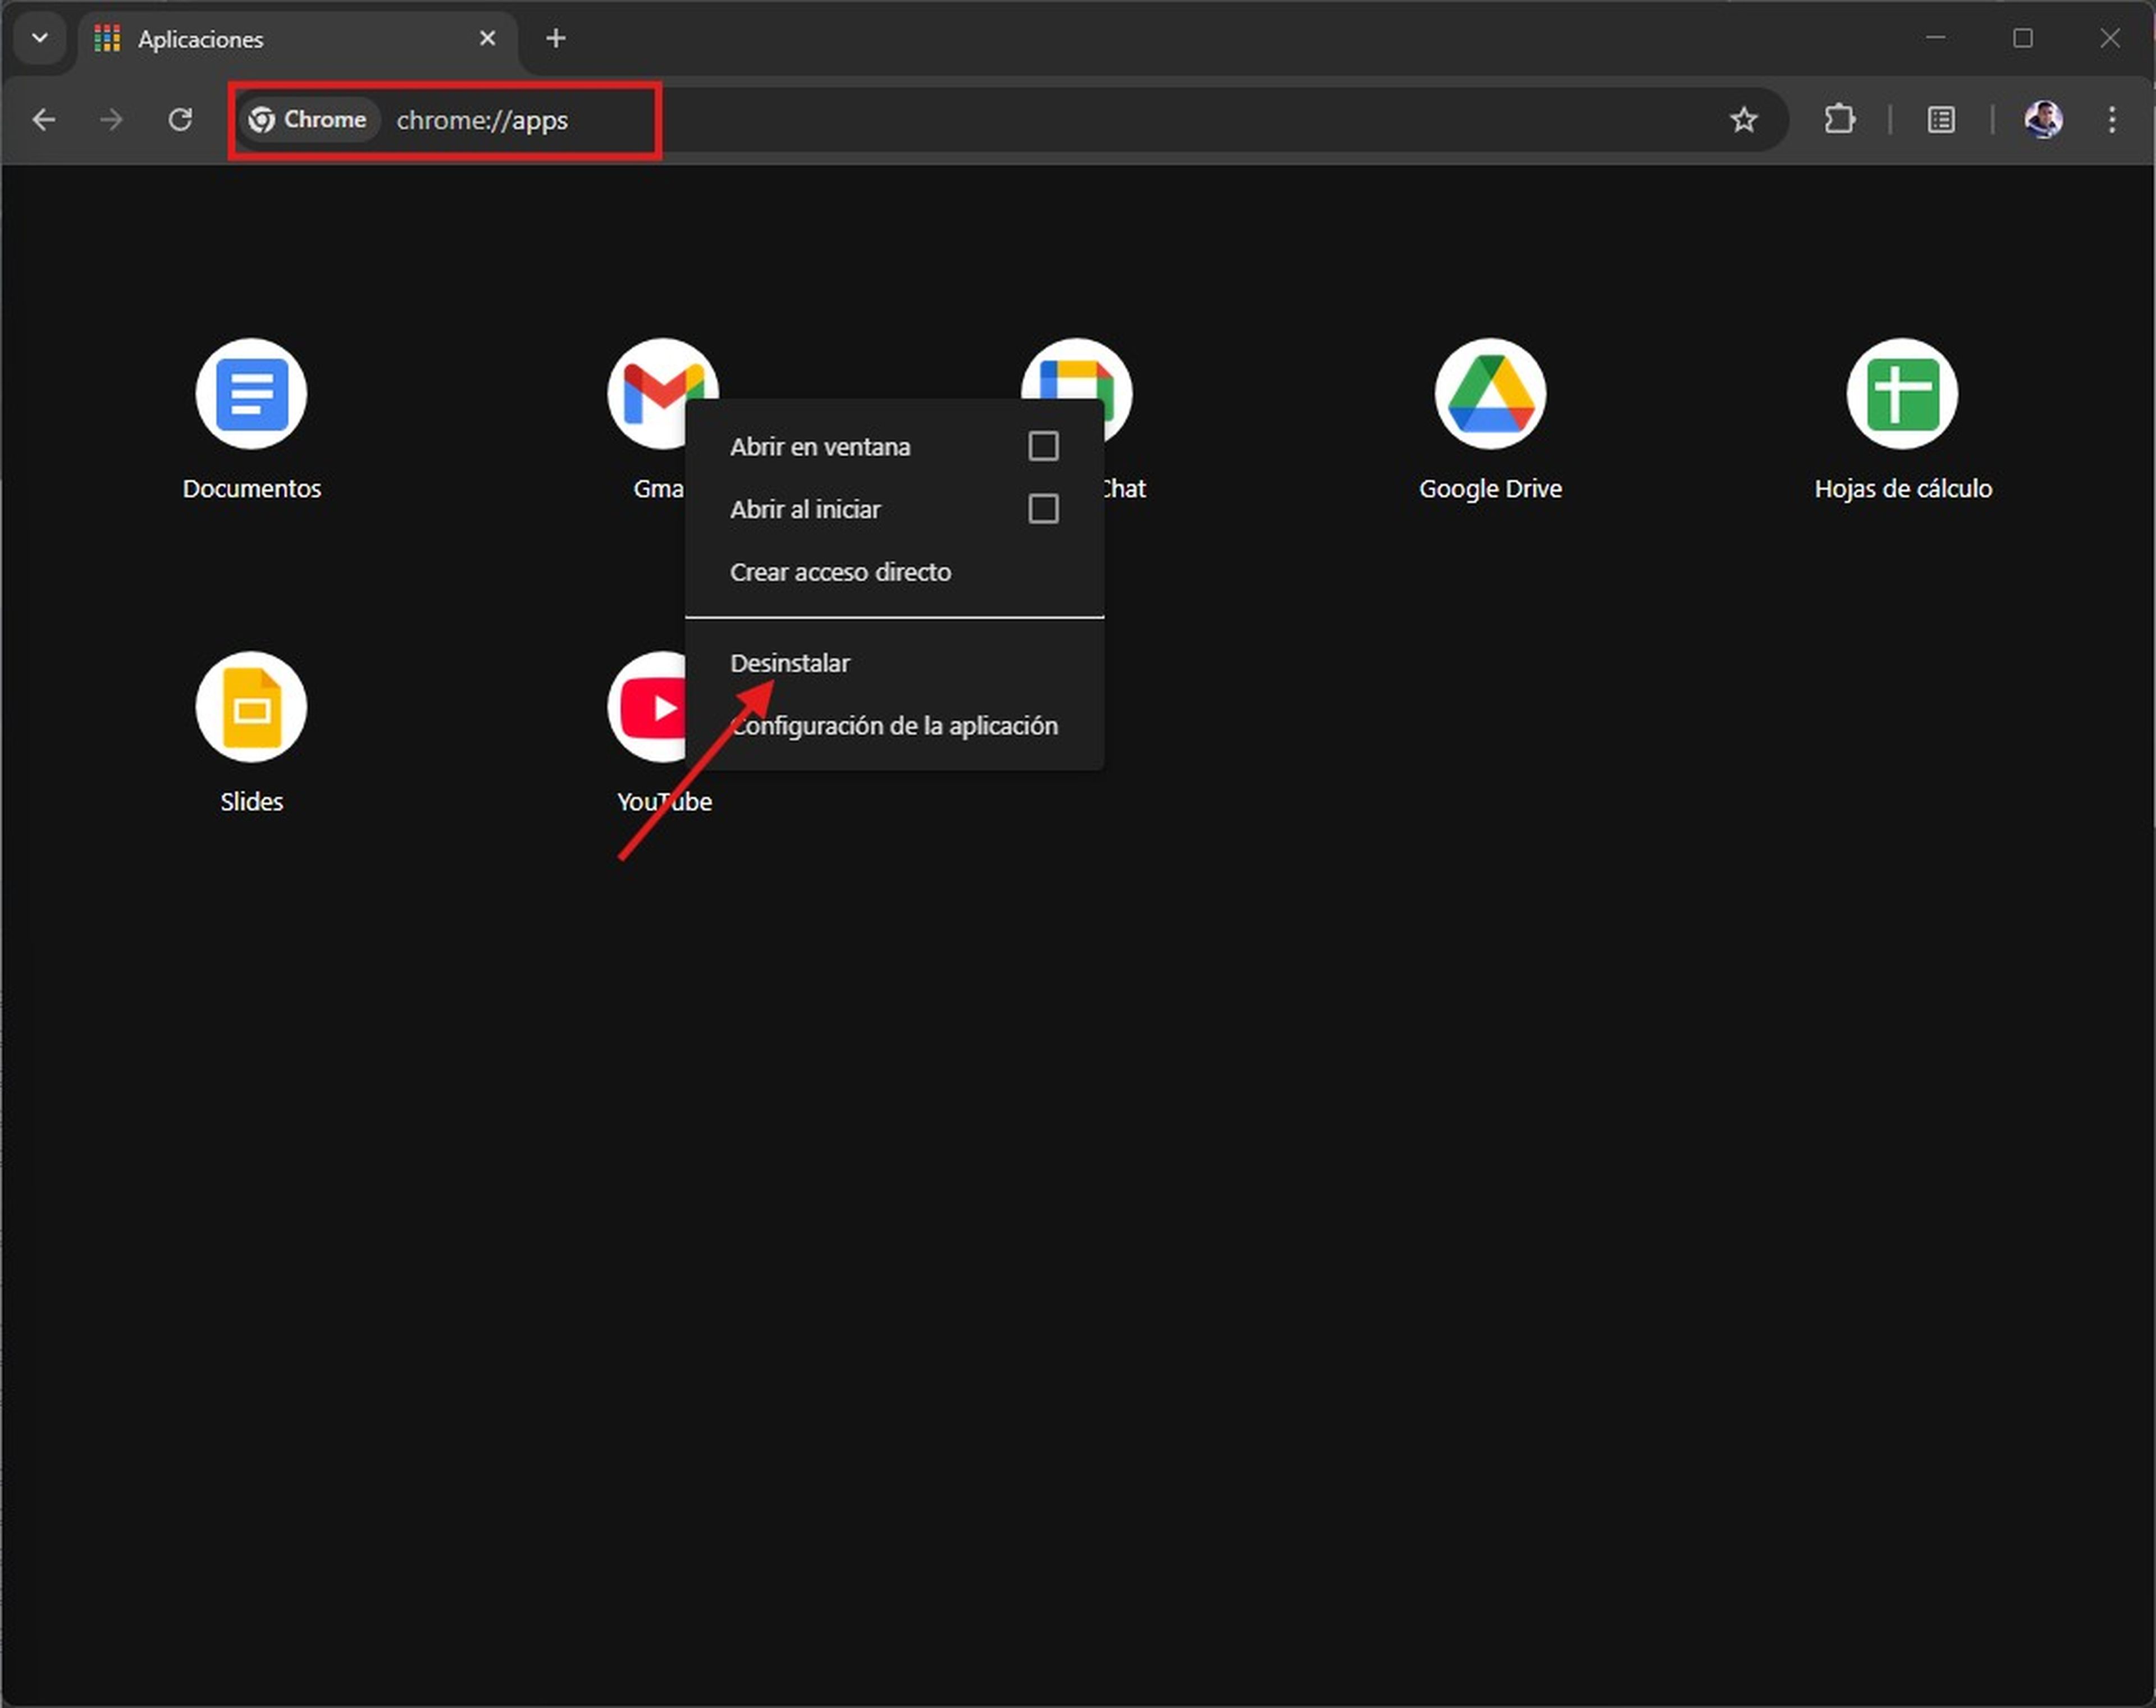Toggle Abrir al iniciar checkbox
2156x1708 pixels.
click(1043, 509)
